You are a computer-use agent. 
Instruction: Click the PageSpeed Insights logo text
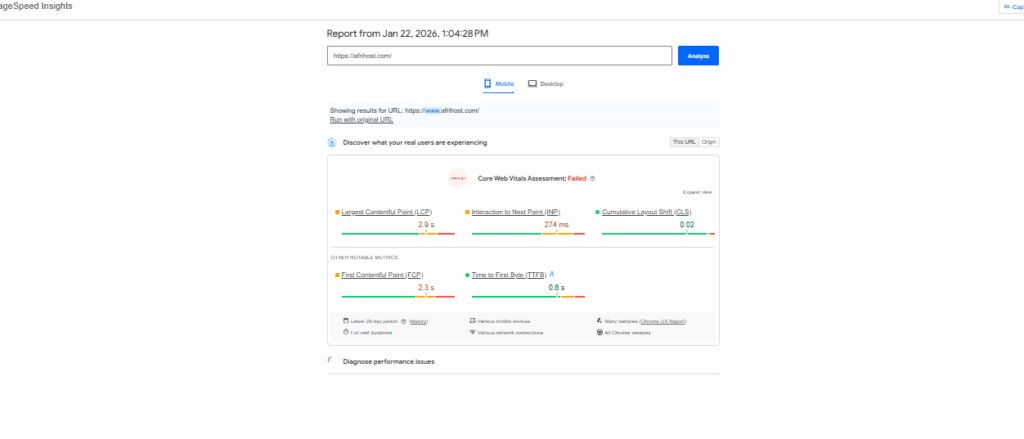[x=36, y=6]
